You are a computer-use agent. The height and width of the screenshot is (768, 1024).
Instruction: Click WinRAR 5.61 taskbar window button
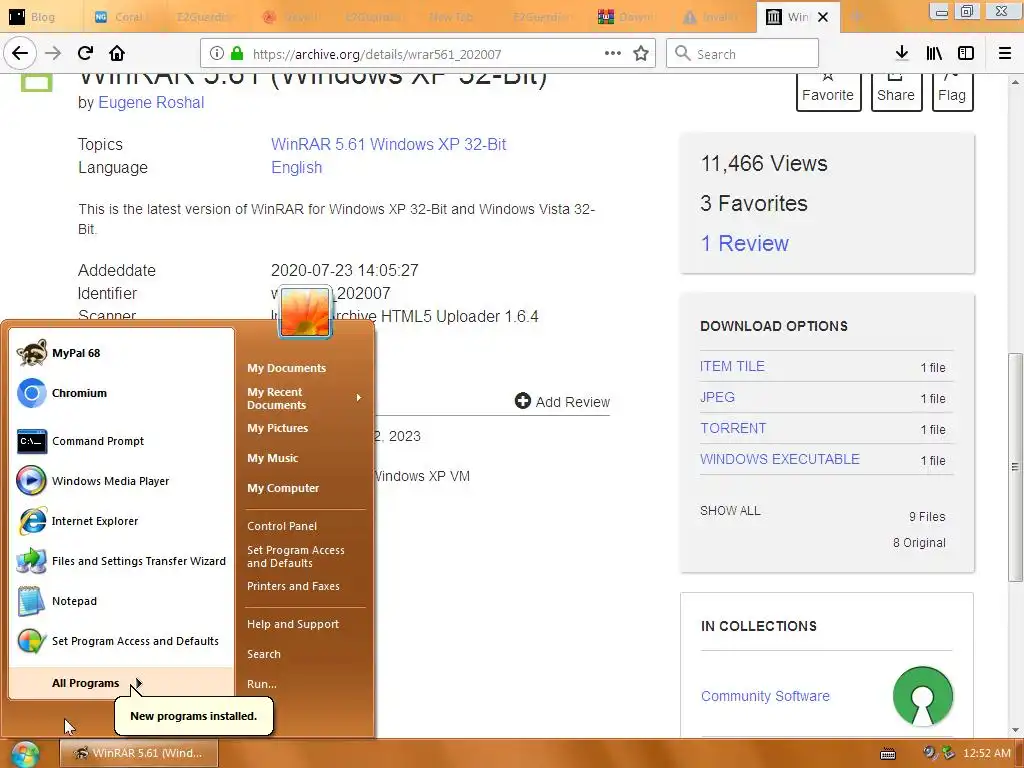(x=138, y=754)
